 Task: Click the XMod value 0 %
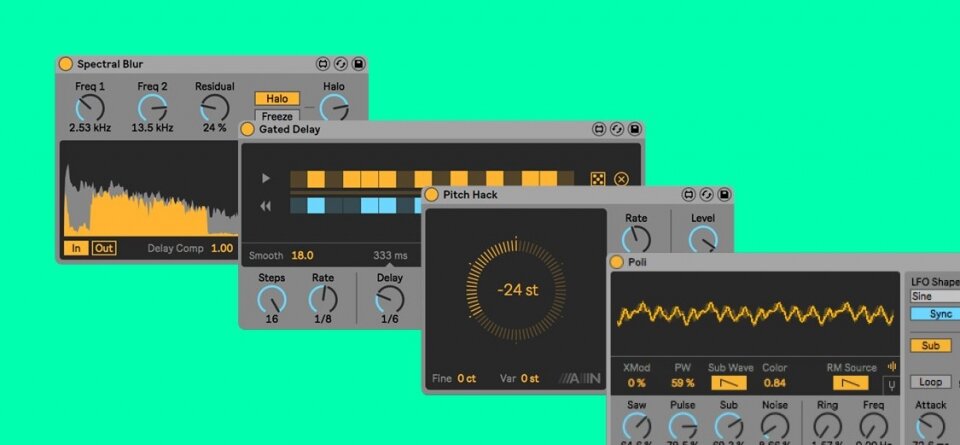pos(637,383)
